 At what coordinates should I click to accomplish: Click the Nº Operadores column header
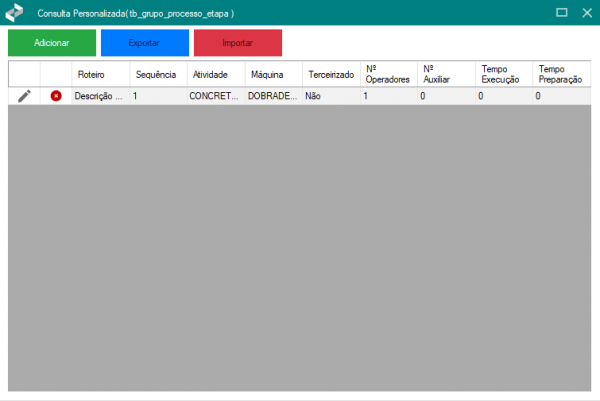point(389,74)
